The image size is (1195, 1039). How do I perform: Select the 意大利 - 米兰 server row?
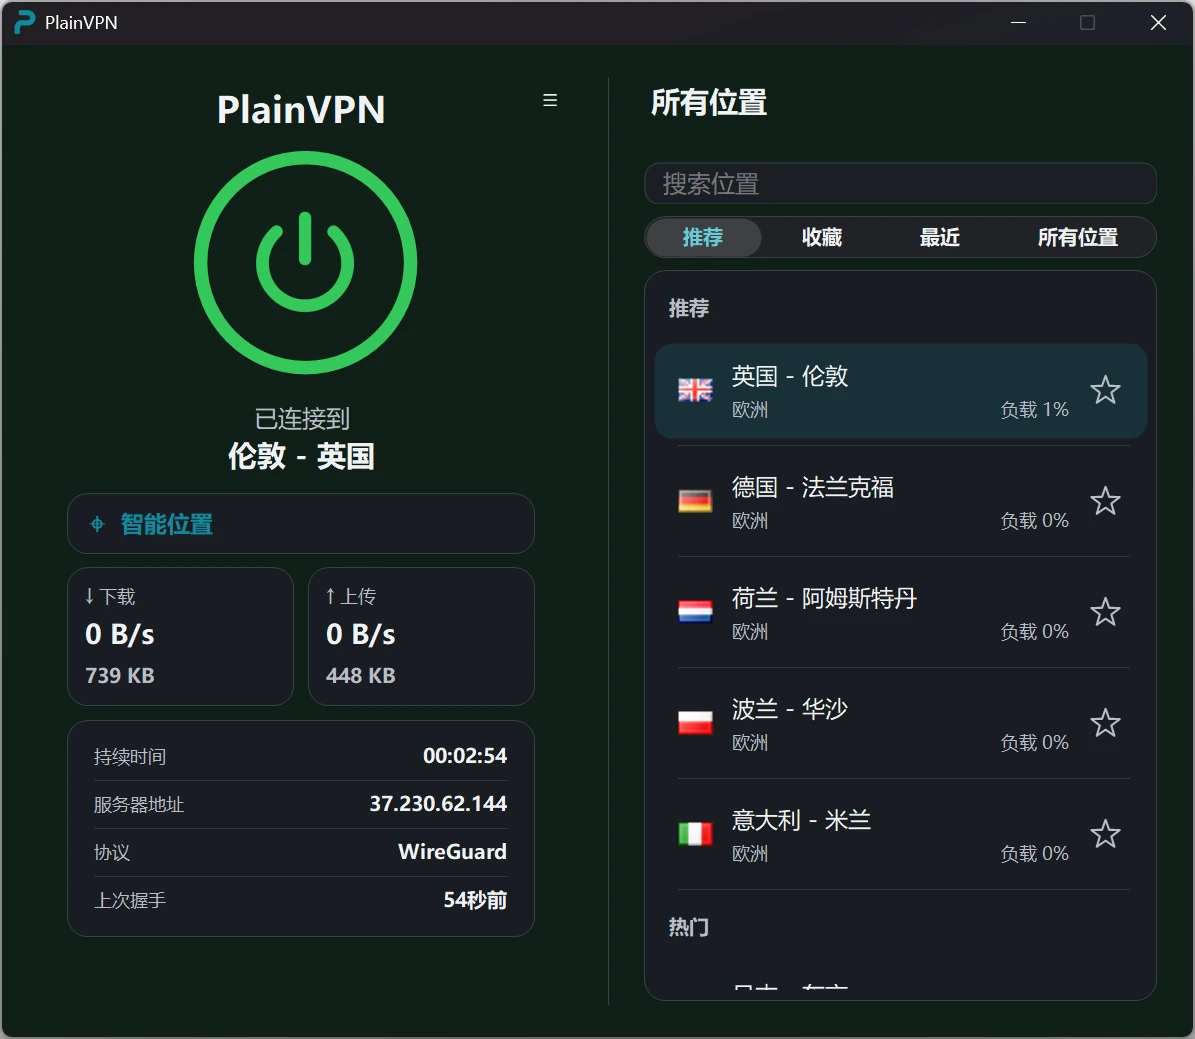point(900,834)
